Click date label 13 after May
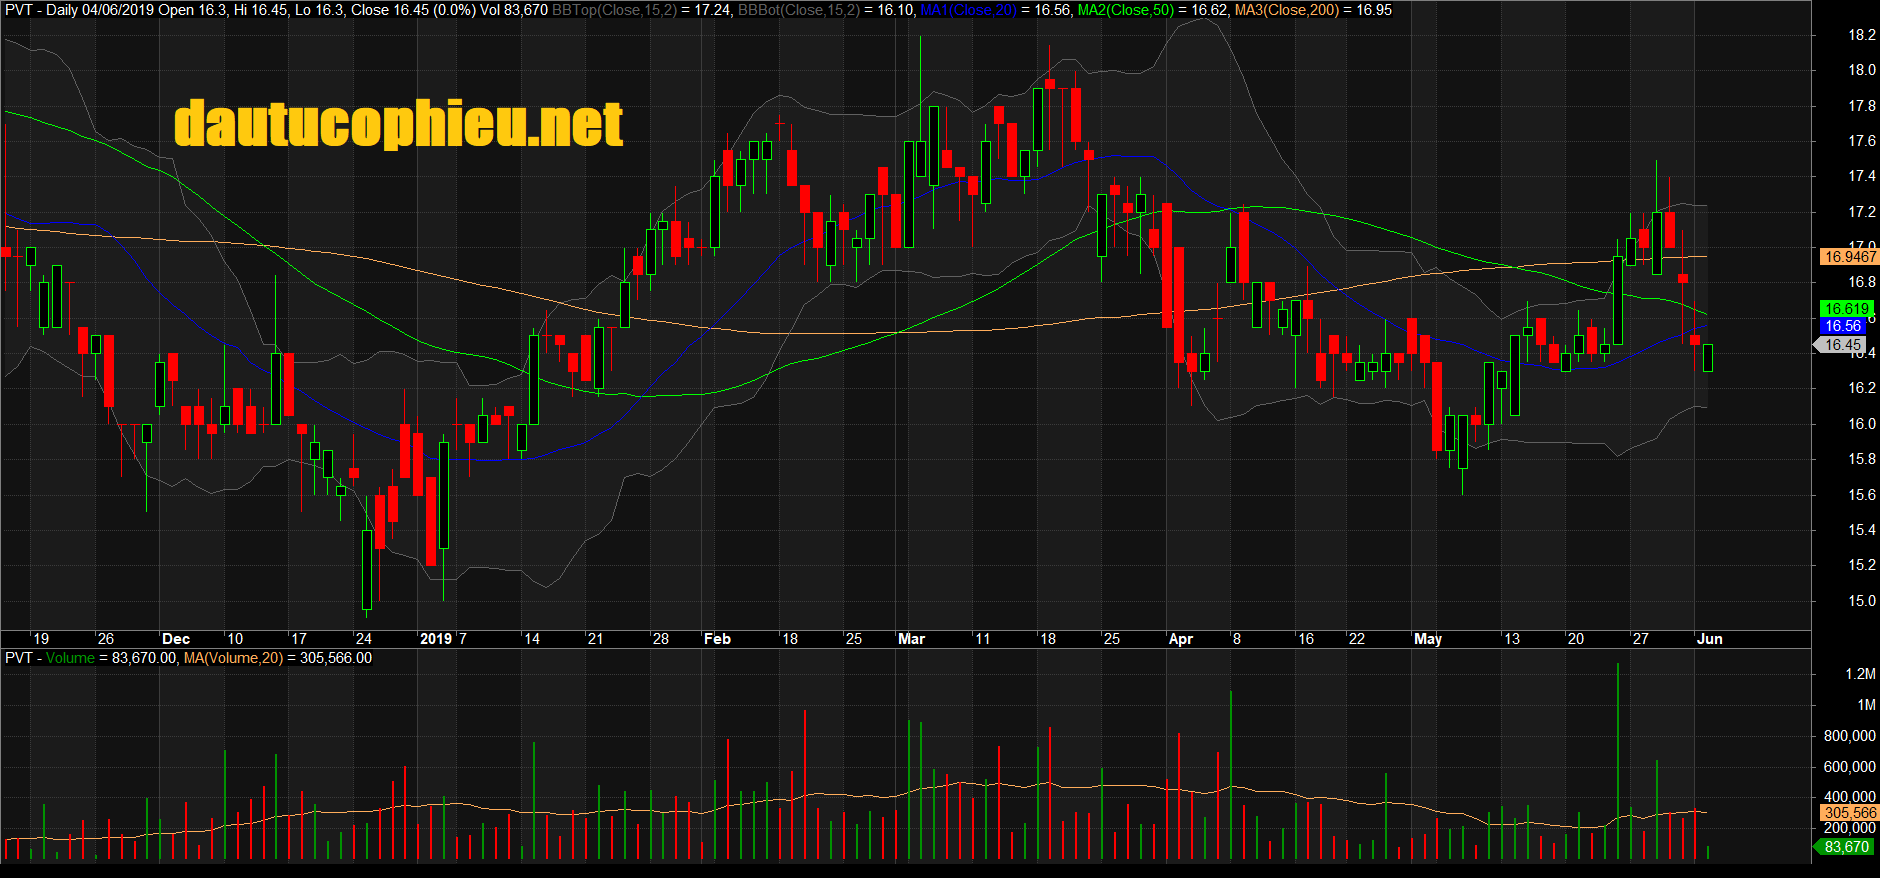Screen dimensions: 1880x878 pos(1512,639)
